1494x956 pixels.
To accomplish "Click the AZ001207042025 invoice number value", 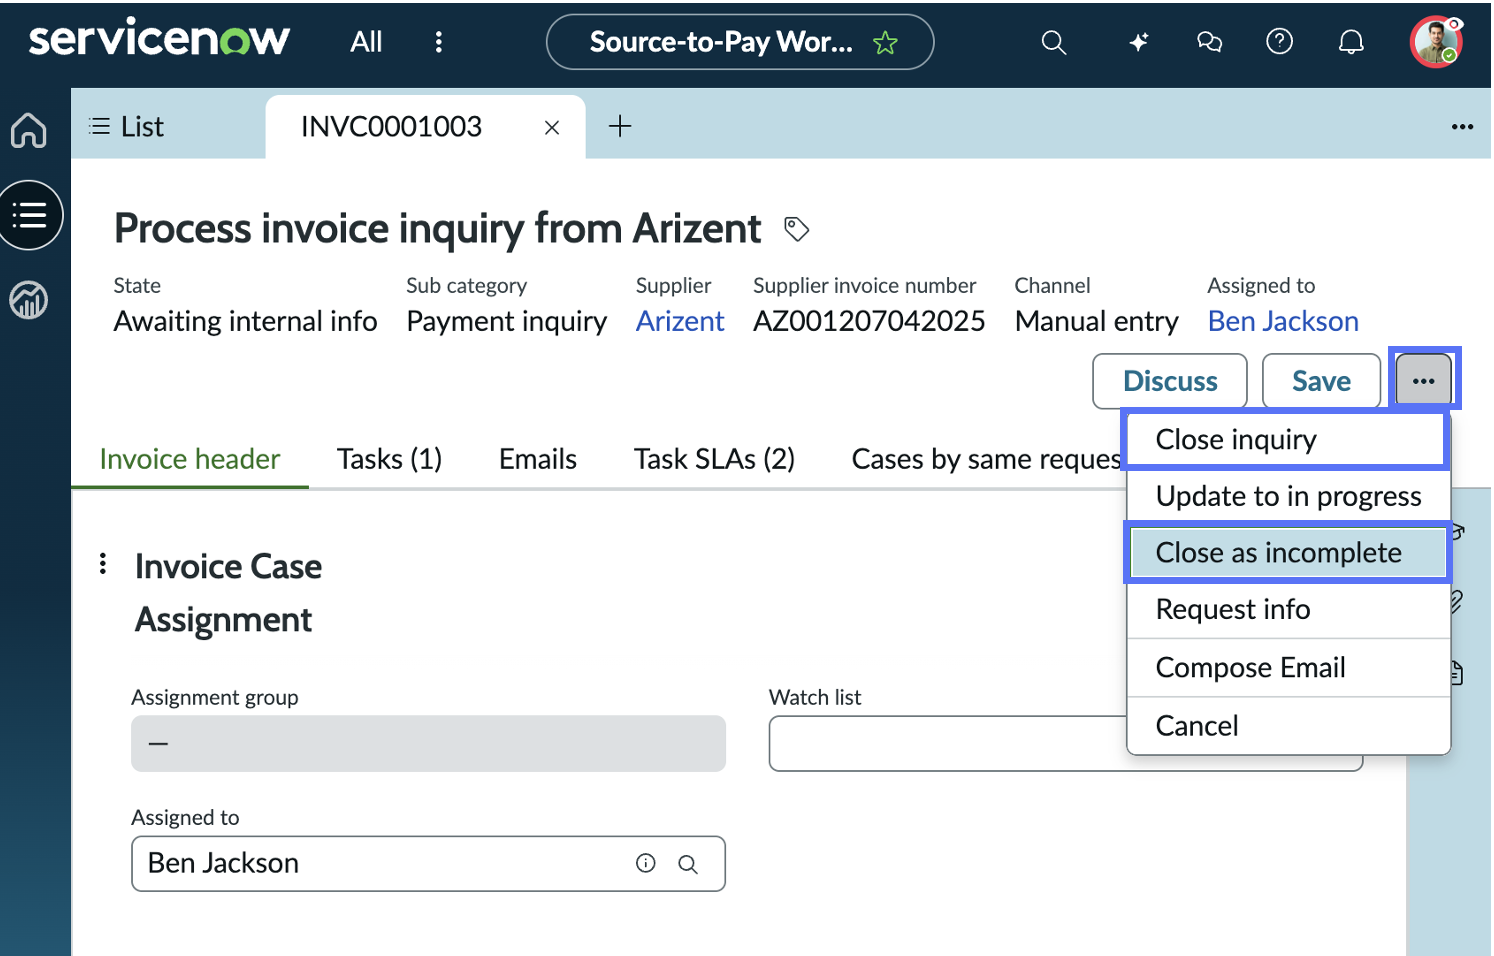I will click(869, 321).
